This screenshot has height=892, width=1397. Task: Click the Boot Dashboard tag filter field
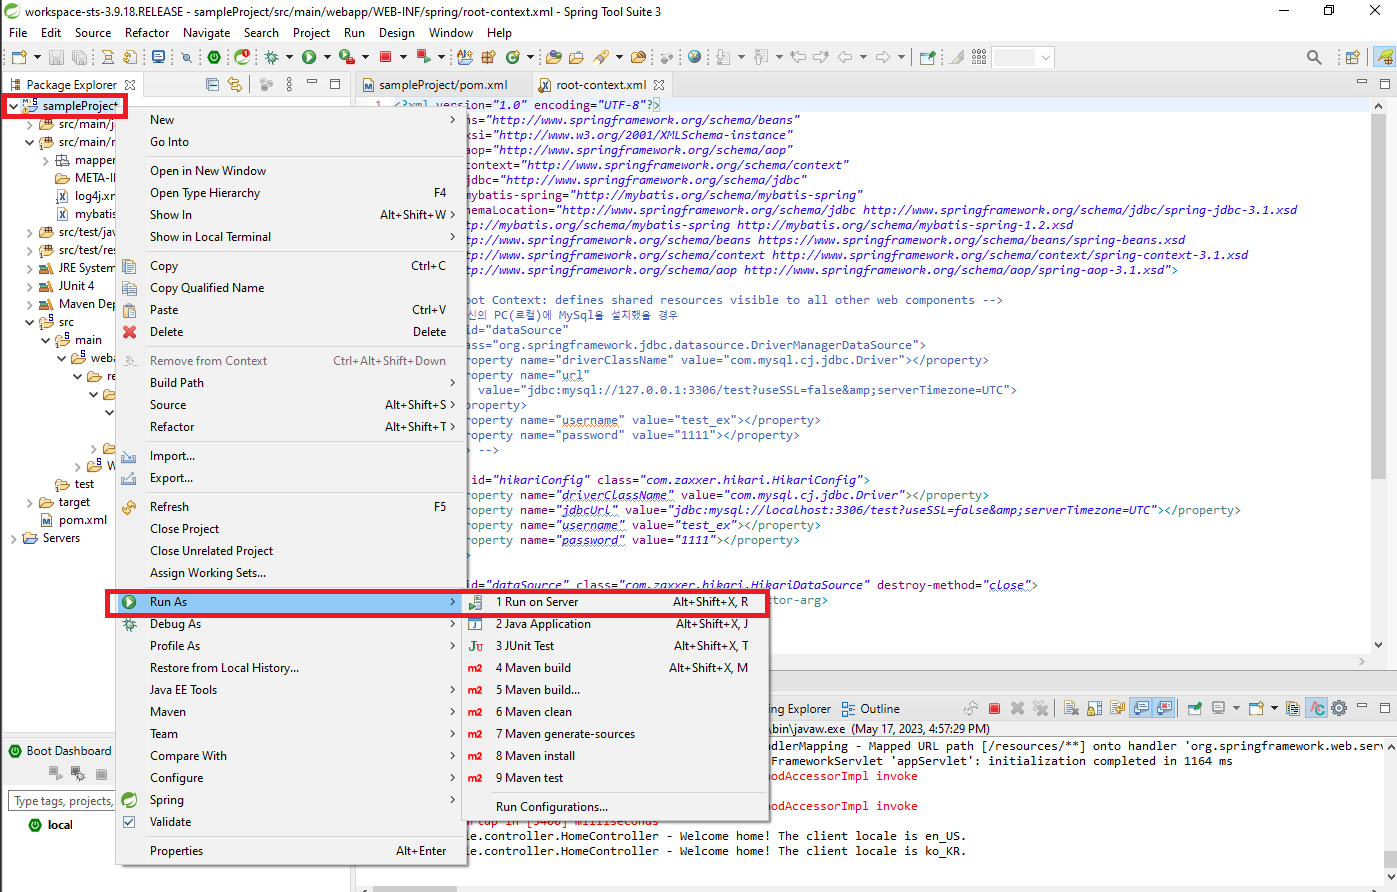pos(62,801)
